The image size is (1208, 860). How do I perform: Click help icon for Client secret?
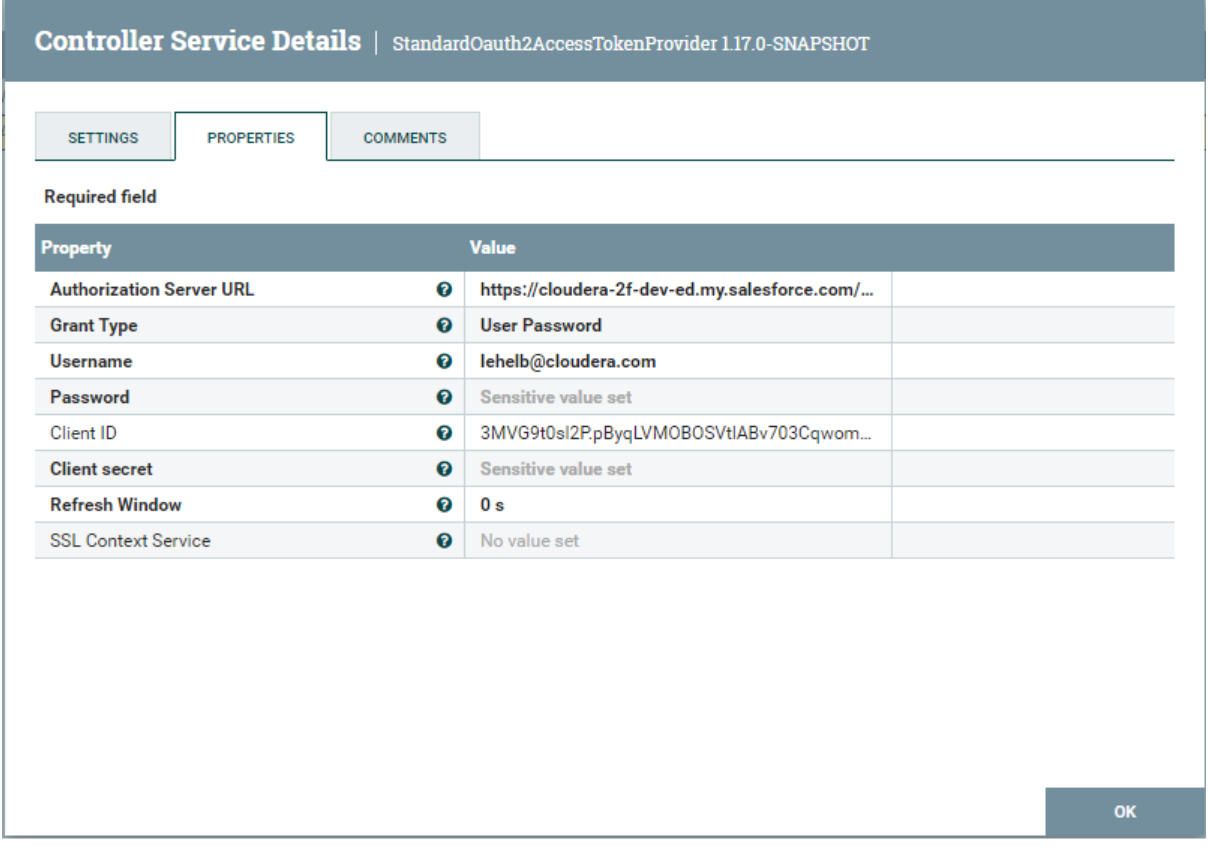point(442,469)
